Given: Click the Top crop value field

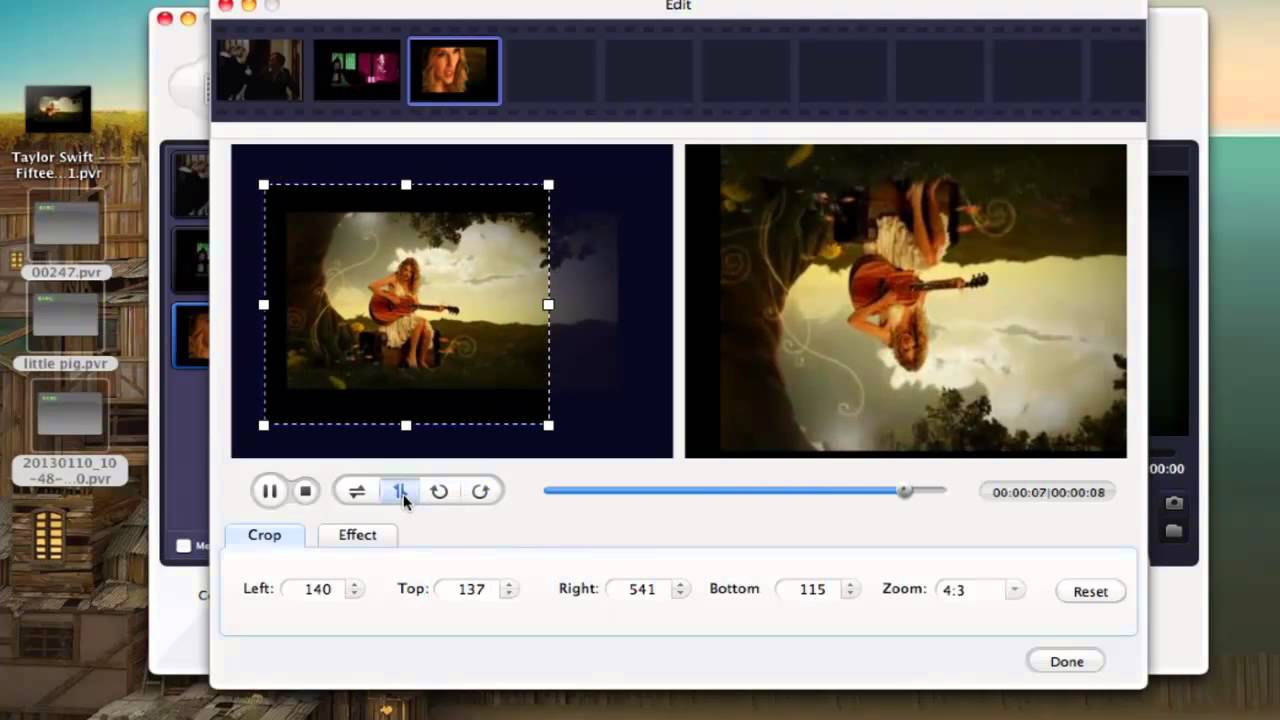Looking at the screenshot, I should [467, 589].
